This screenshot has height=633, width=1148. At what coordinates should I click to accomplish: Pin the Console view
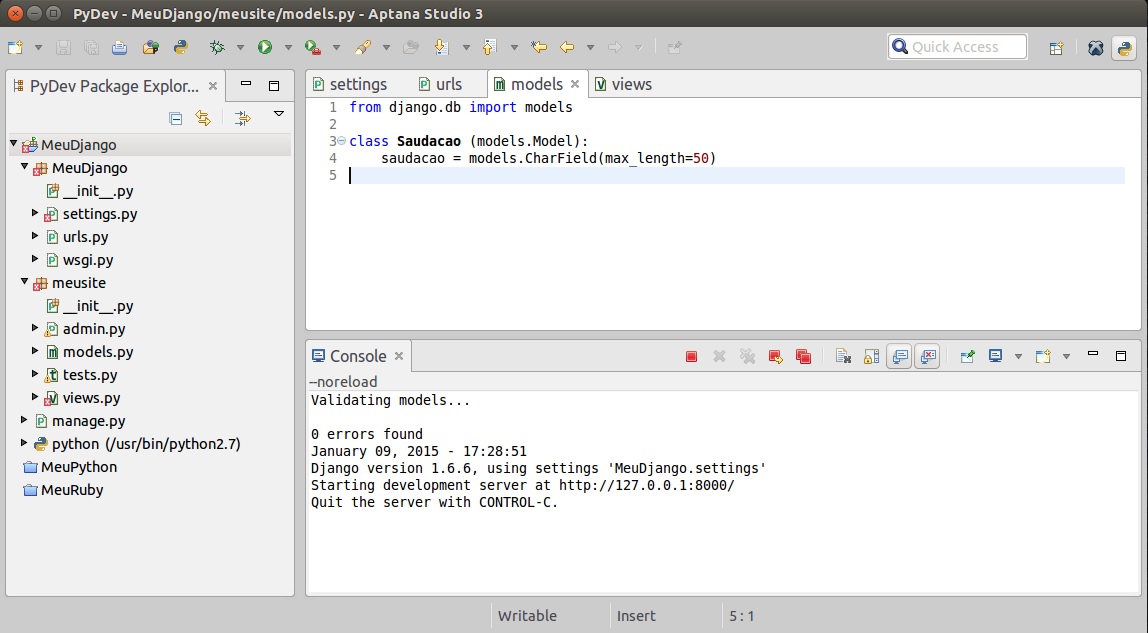967,356
